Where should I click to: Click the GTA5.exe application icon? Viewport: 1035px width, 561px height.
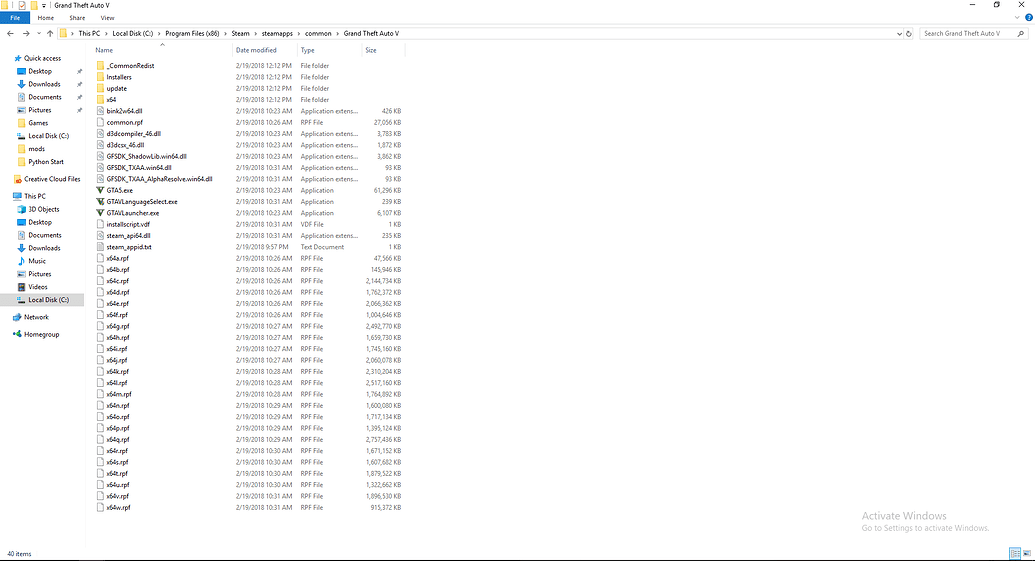click(x=100, y=190)
